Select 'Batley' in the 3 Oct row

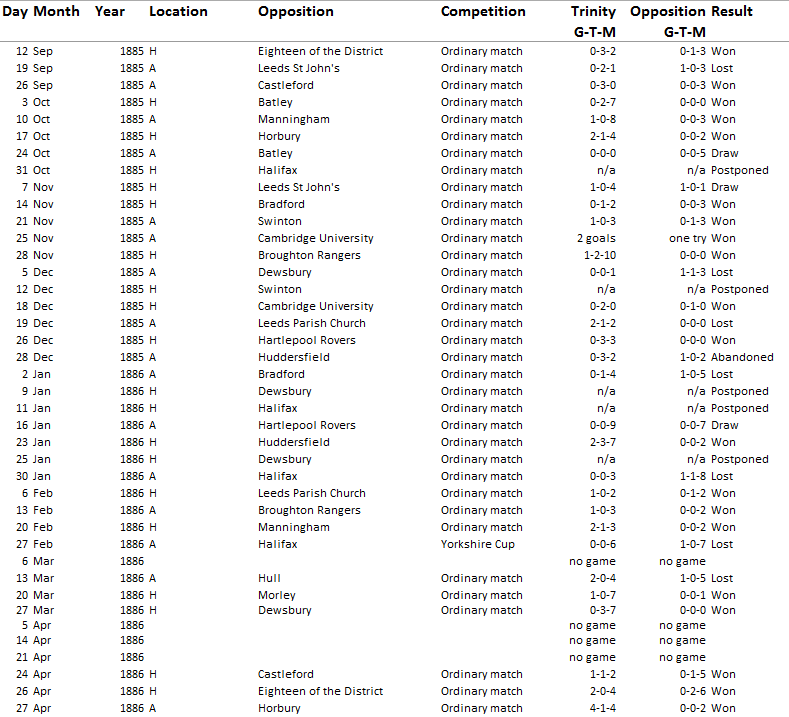[275, 103]
